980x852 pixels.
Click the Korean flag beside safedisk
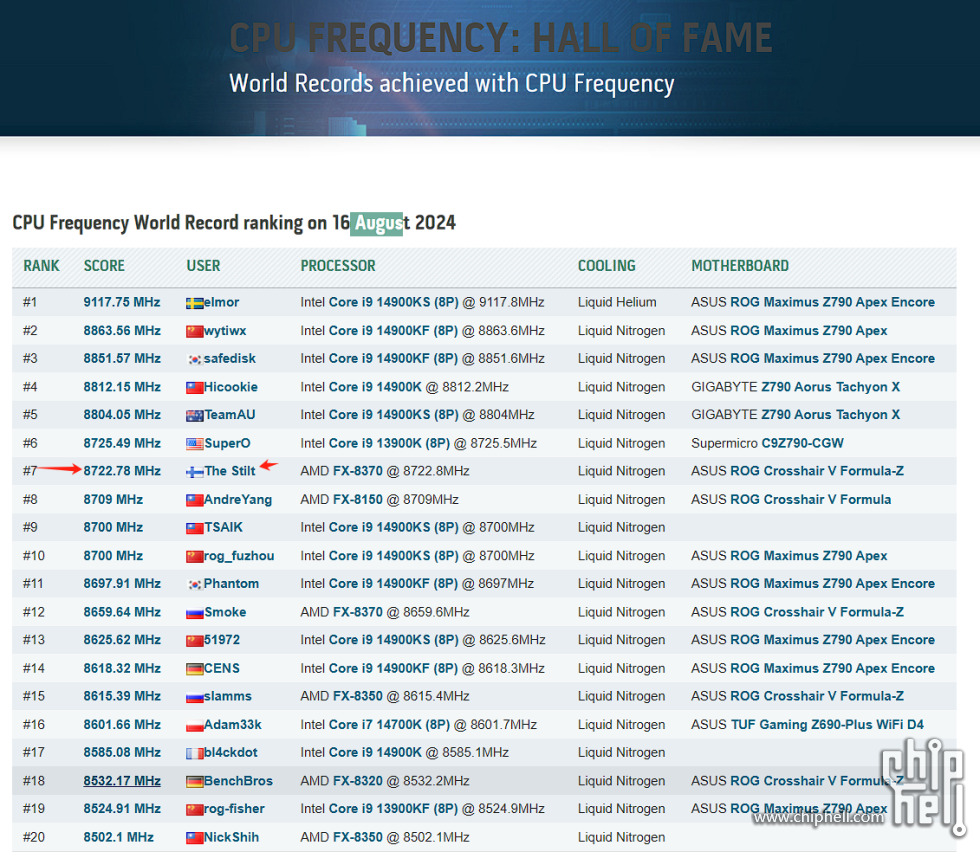(194, 359)
